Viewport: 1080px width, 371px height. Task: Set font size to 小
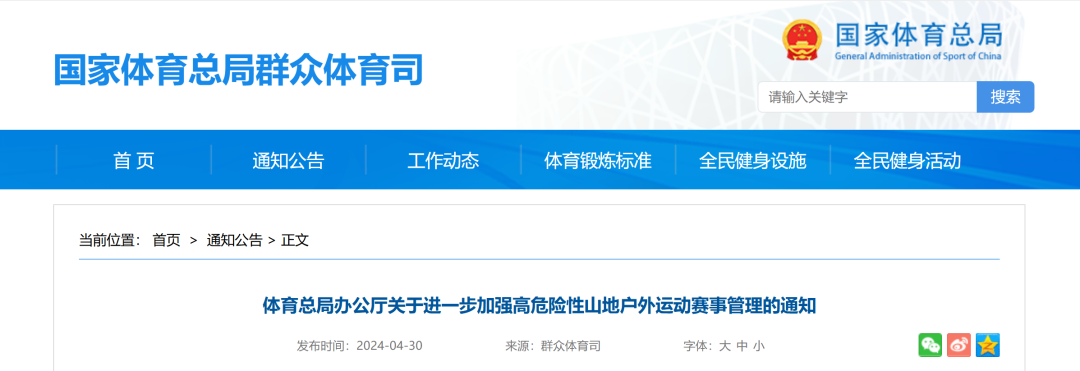tap(758, 346)
